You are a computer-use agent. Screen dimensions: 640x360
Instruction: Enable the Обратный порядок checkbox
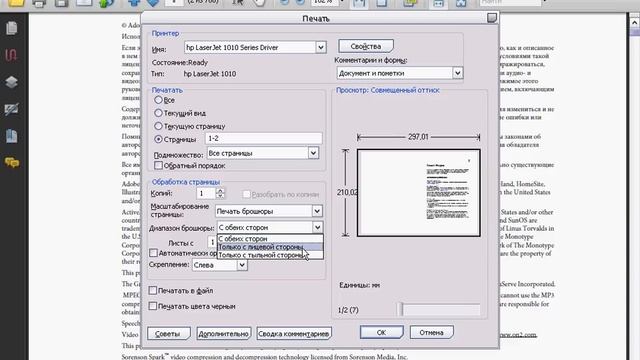[x=158, y=165]
